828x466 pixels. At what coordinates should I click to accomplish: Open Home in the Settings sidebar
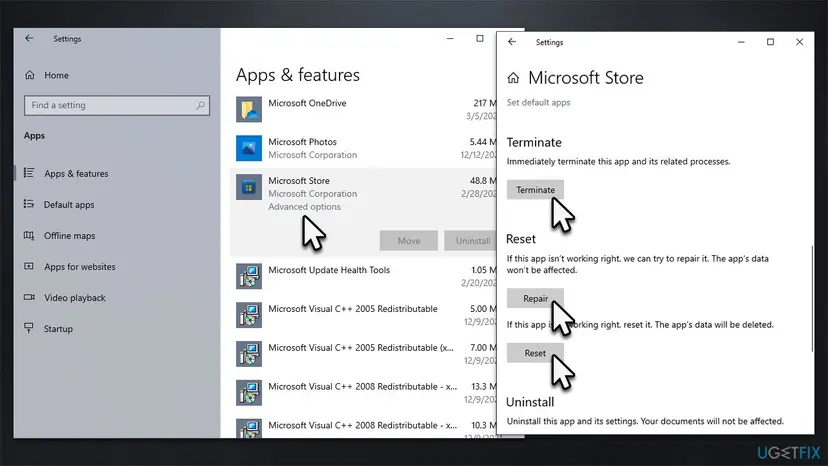(x=56, y=75)
